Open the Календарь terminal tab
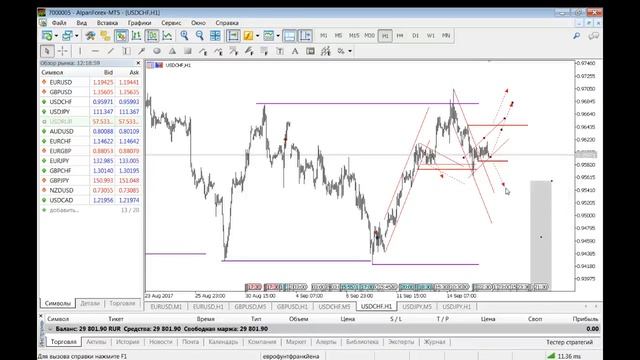Viewport: 640px width, 360px height. click(x=223, y=342)
